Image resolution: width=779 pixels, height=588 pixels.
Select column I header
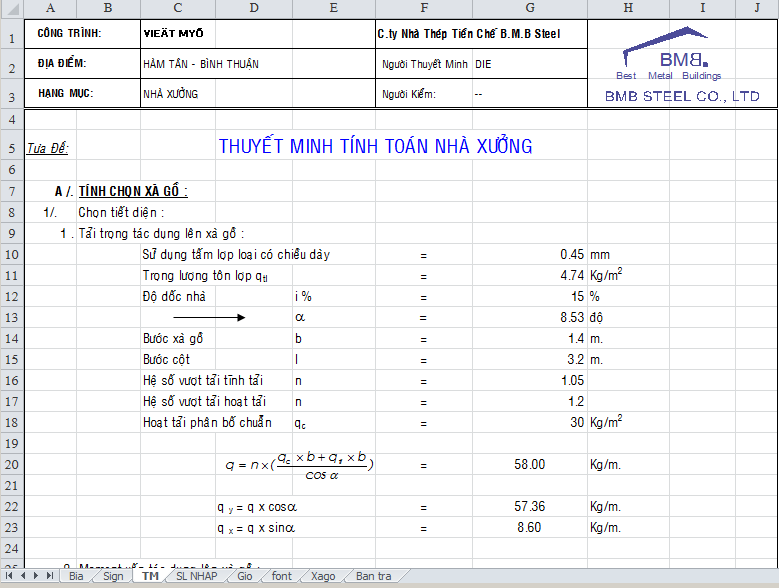point(702,8)
